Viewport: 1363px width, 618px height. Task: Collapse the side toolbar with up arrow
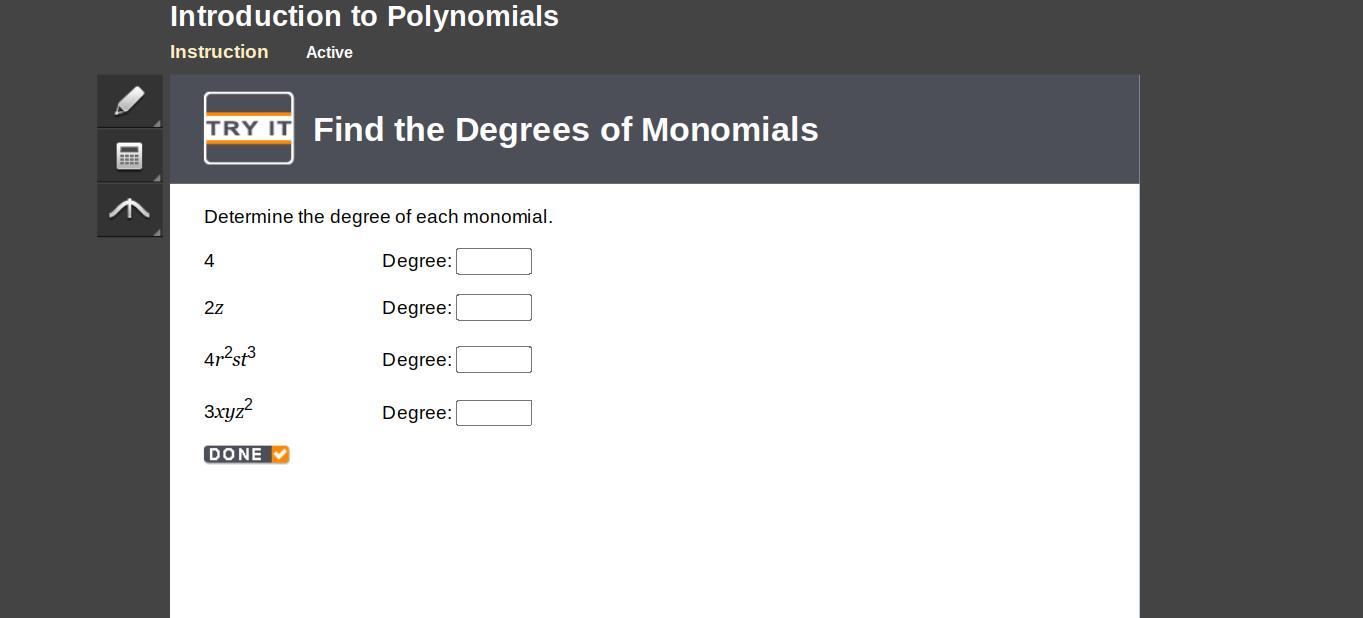click(129, 208)
